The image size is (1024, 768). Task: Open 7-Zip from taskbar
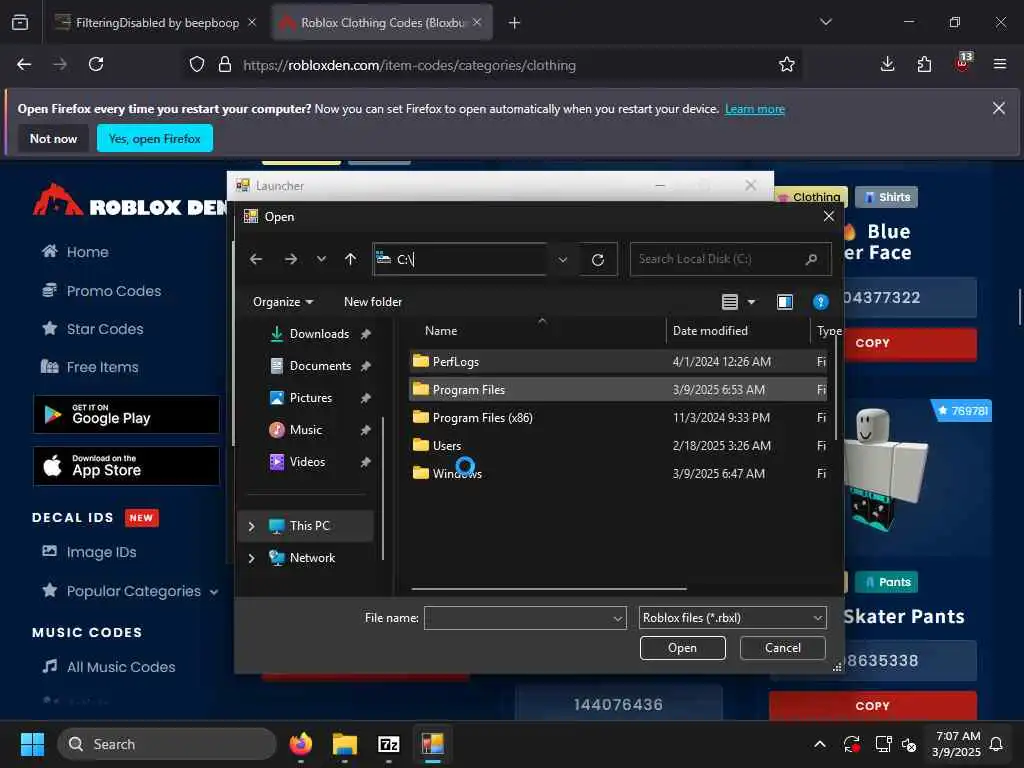click(x=389, y=744)
